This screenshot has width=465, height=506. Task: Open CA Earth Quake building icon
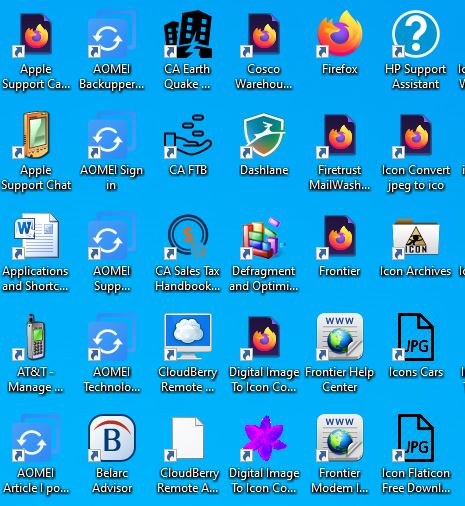point(188,35)
